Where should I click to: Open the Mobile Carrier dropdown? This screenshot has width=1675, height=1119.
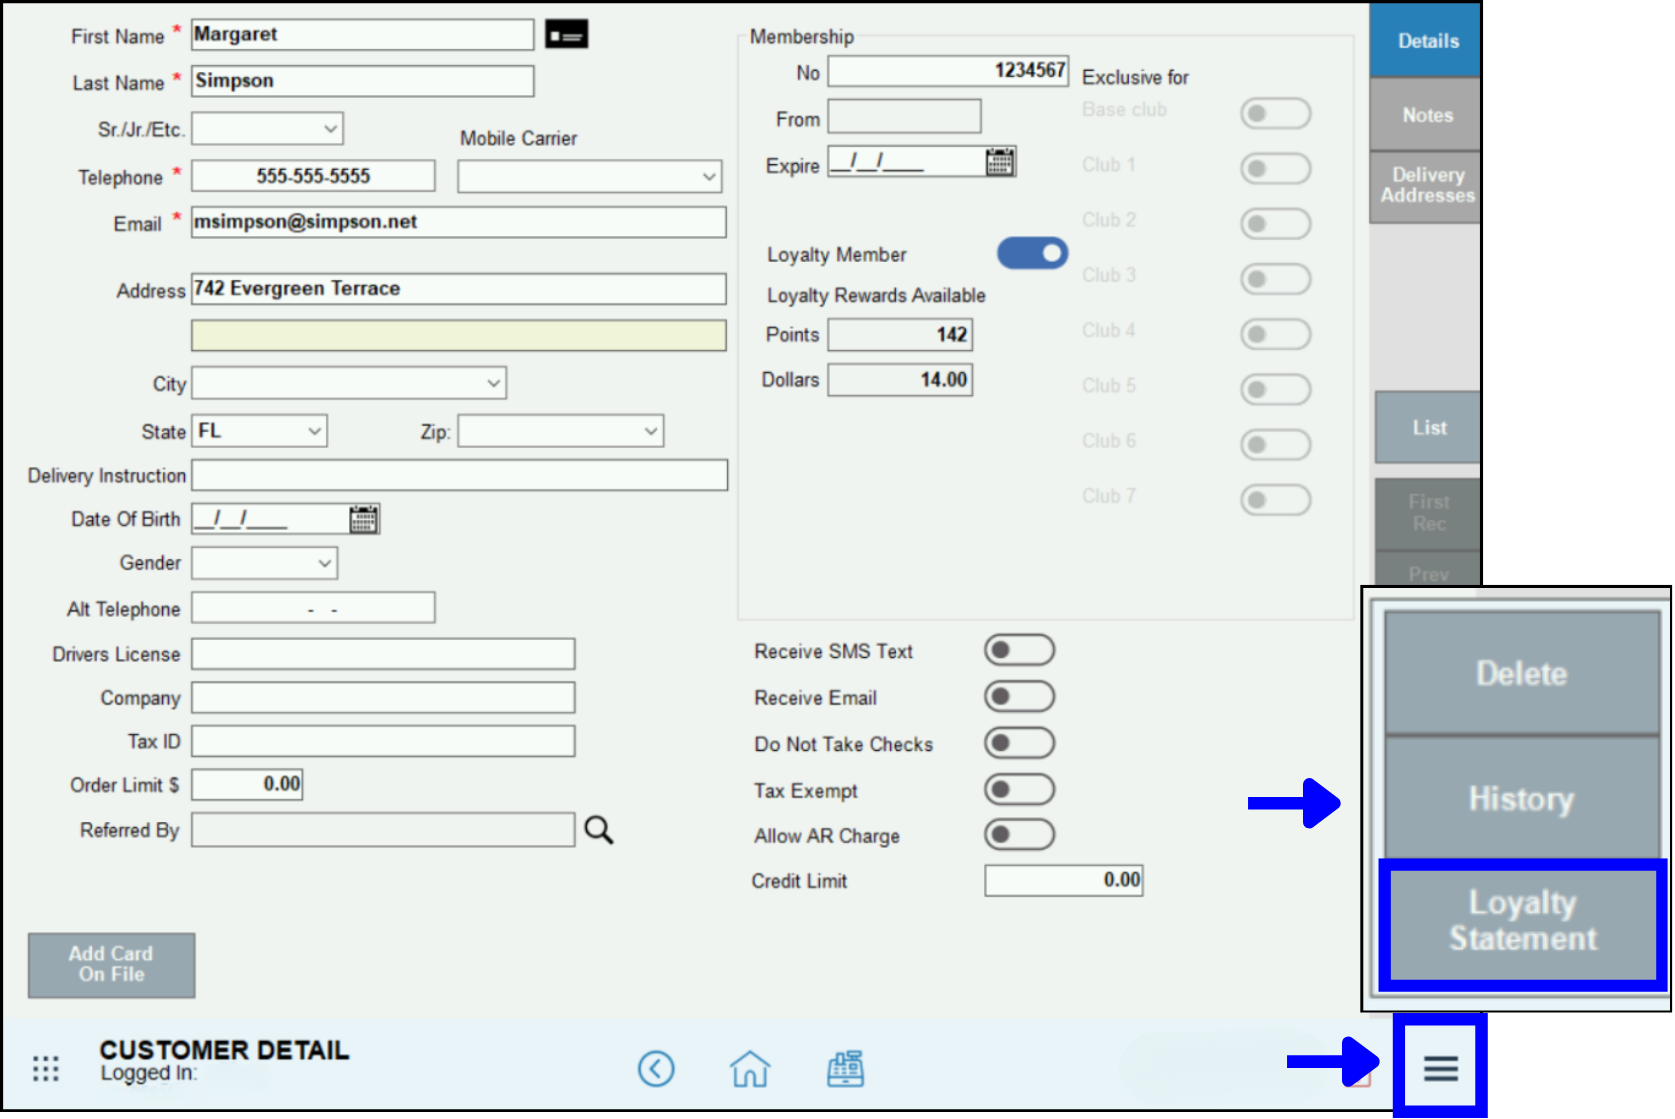[x=589, y=177]
